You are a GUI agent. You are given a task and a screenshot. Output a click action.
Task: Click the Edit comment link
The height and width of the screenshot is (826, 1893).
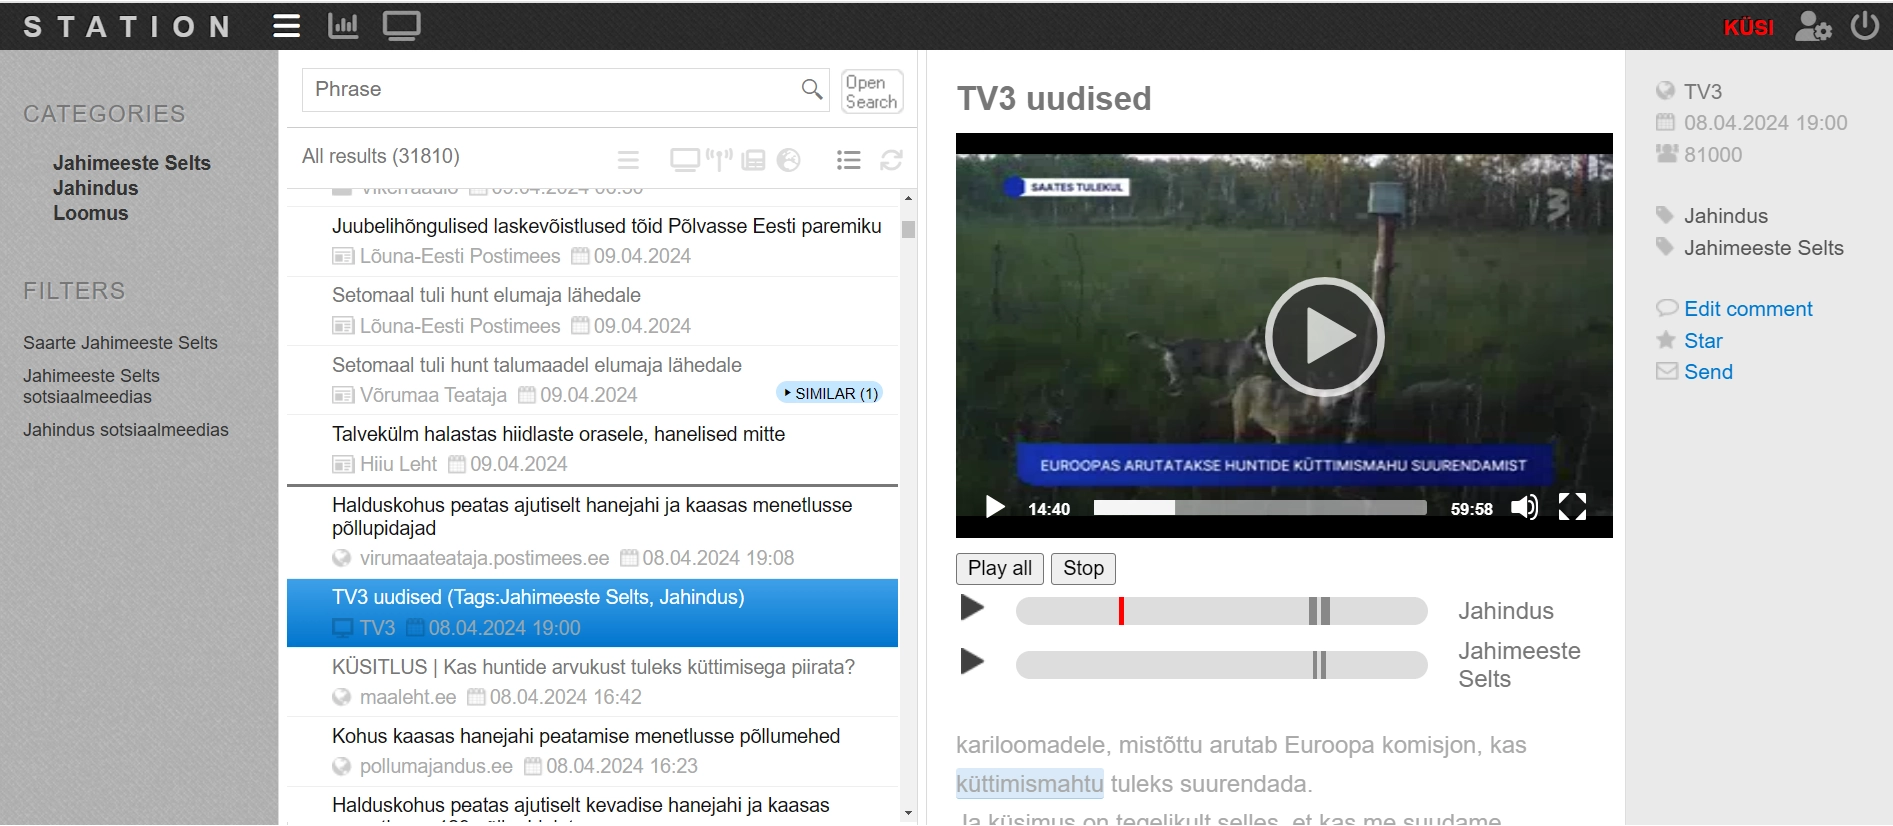pyautogui.click(x=1747, y=309)
